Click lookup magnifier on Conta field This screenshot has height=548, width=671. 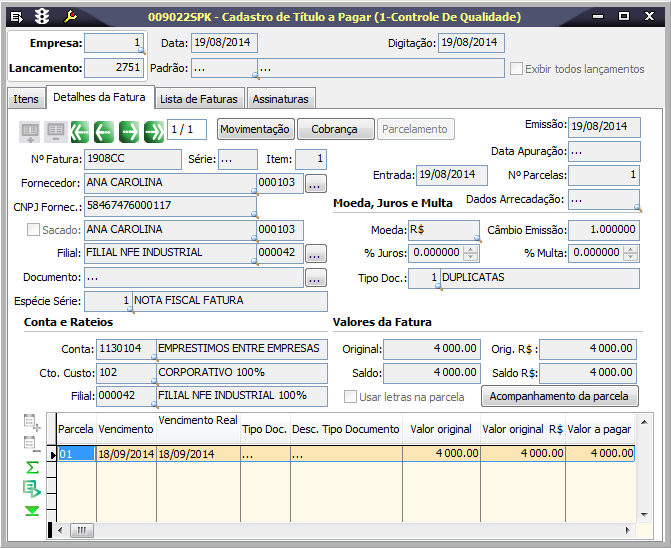[x=154, y=357]
